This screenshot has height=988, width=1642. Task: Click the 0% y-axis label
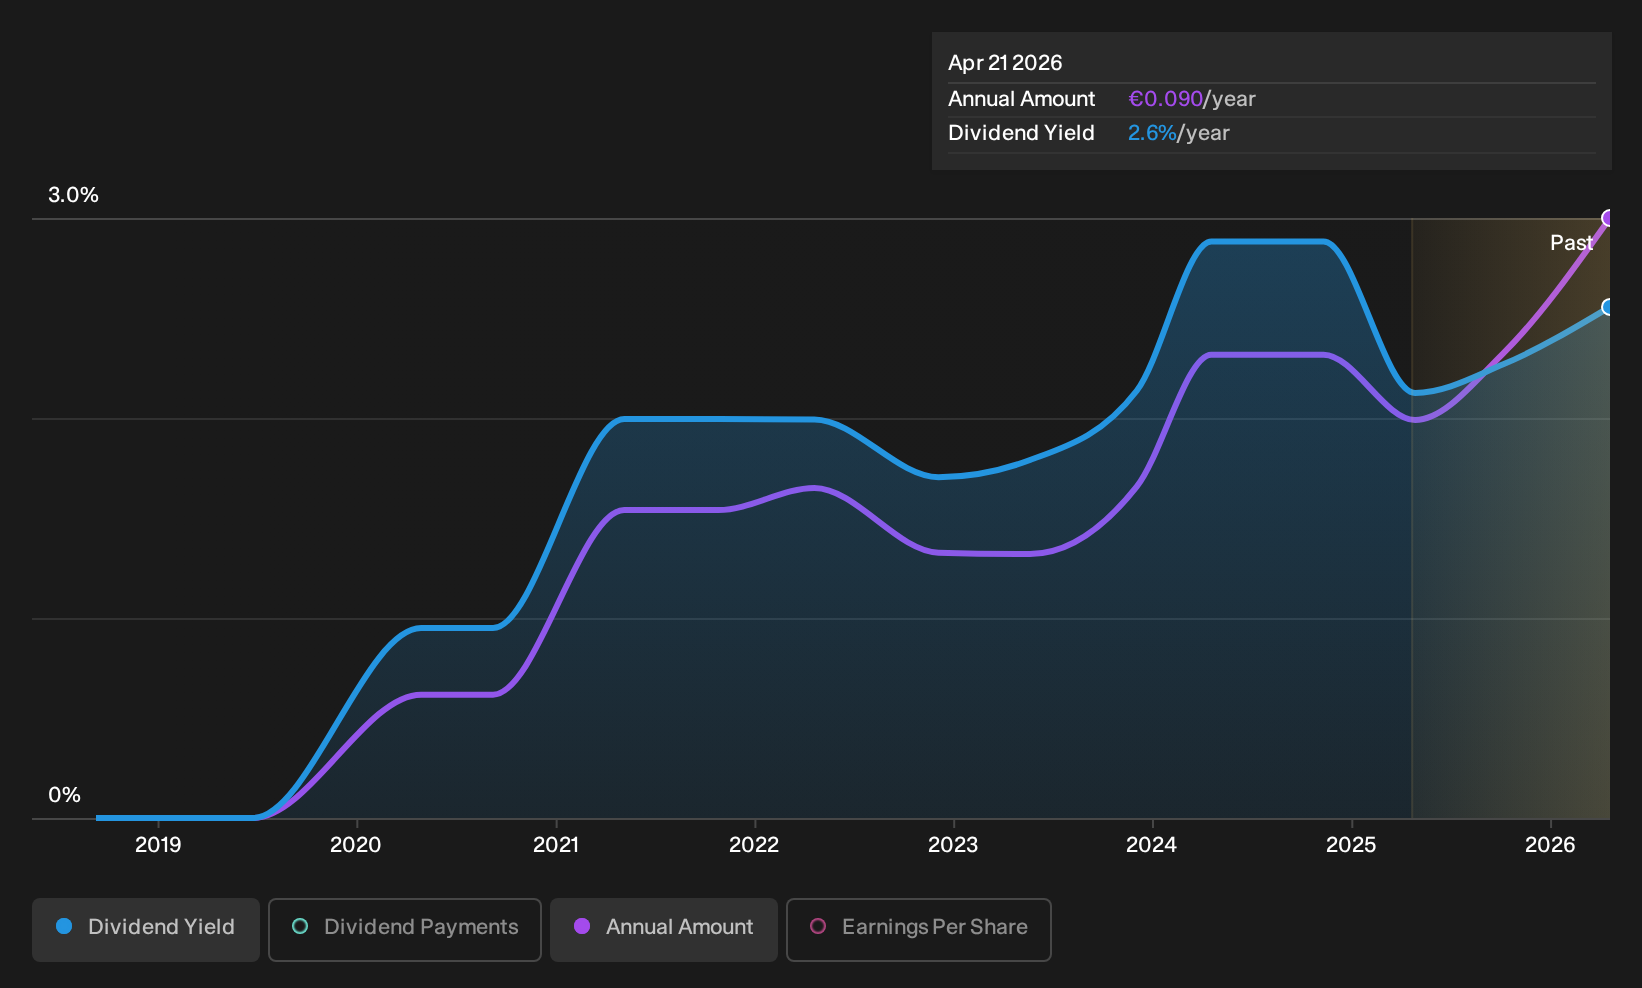click(65, 795)
